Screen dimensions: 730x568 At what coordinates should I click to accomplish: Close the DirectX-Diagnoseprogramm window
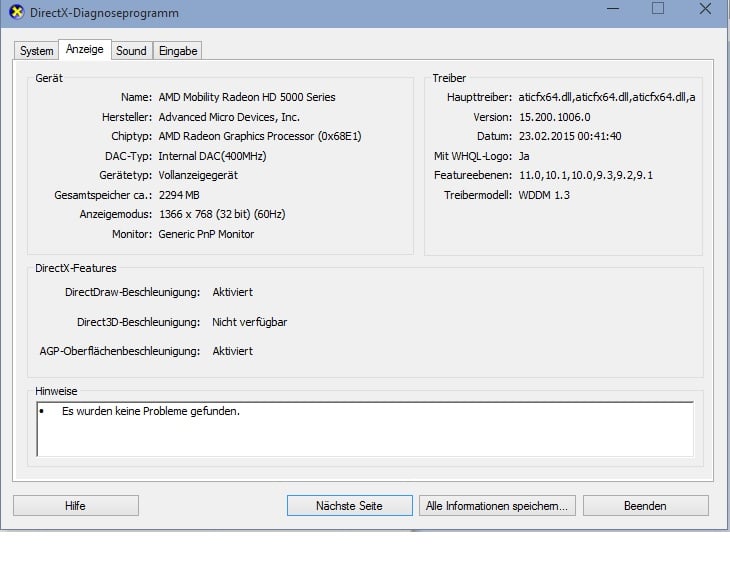pyautogui.click(x=705, y=8)
